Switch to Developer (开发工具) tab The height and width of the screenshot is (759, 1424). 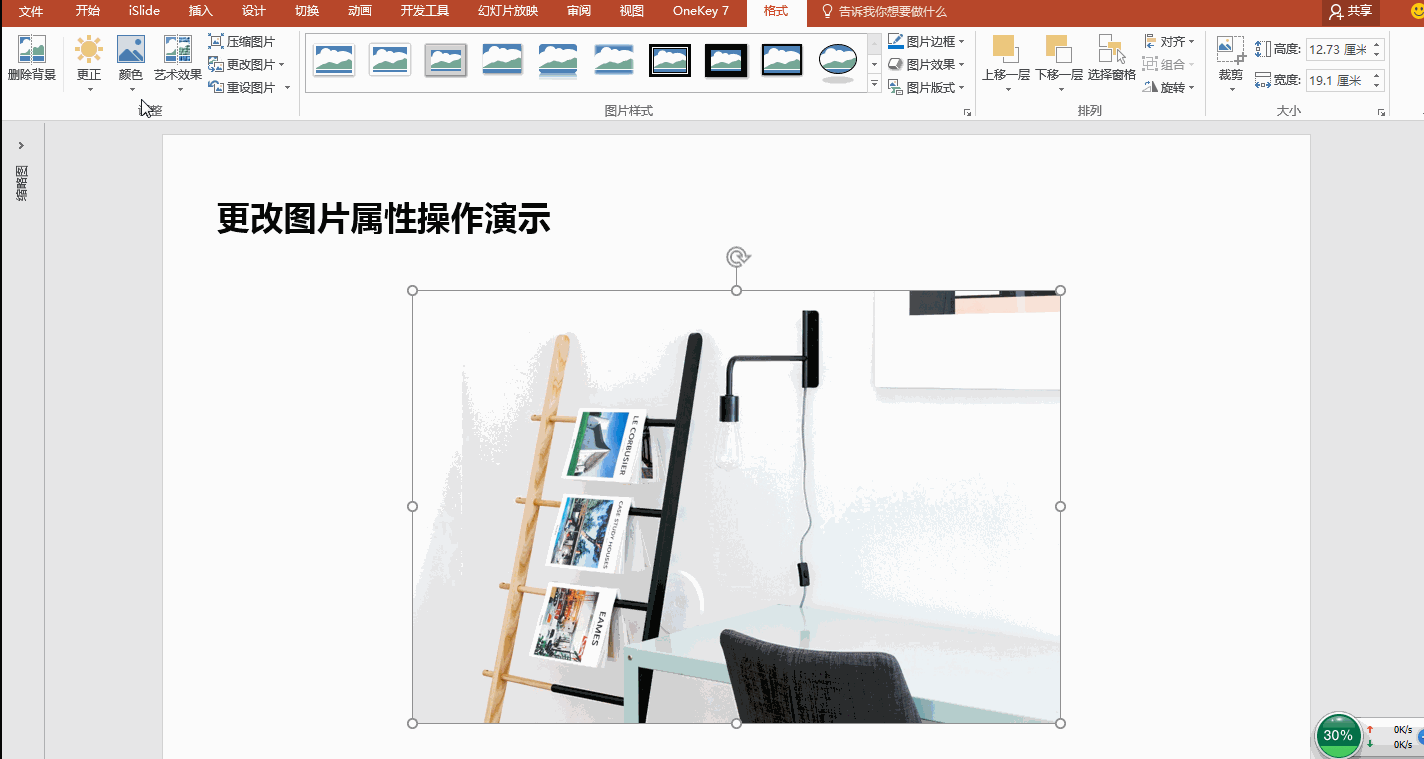point(425,11)
